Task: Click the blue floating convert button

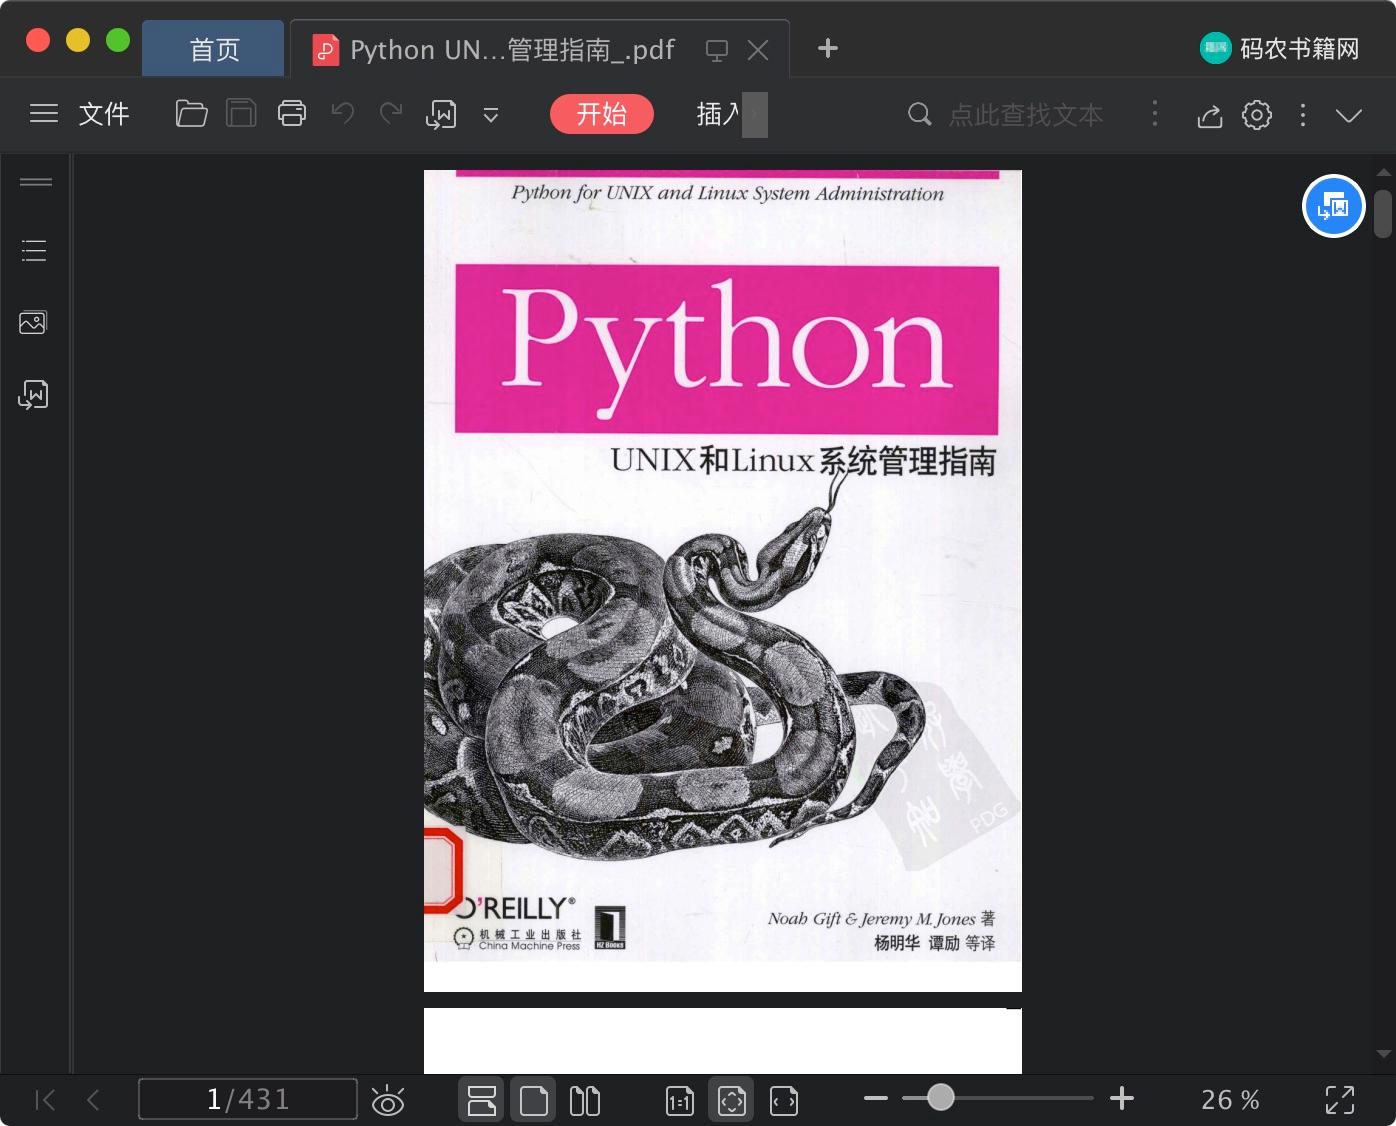Action: [x=1334, y=206]
